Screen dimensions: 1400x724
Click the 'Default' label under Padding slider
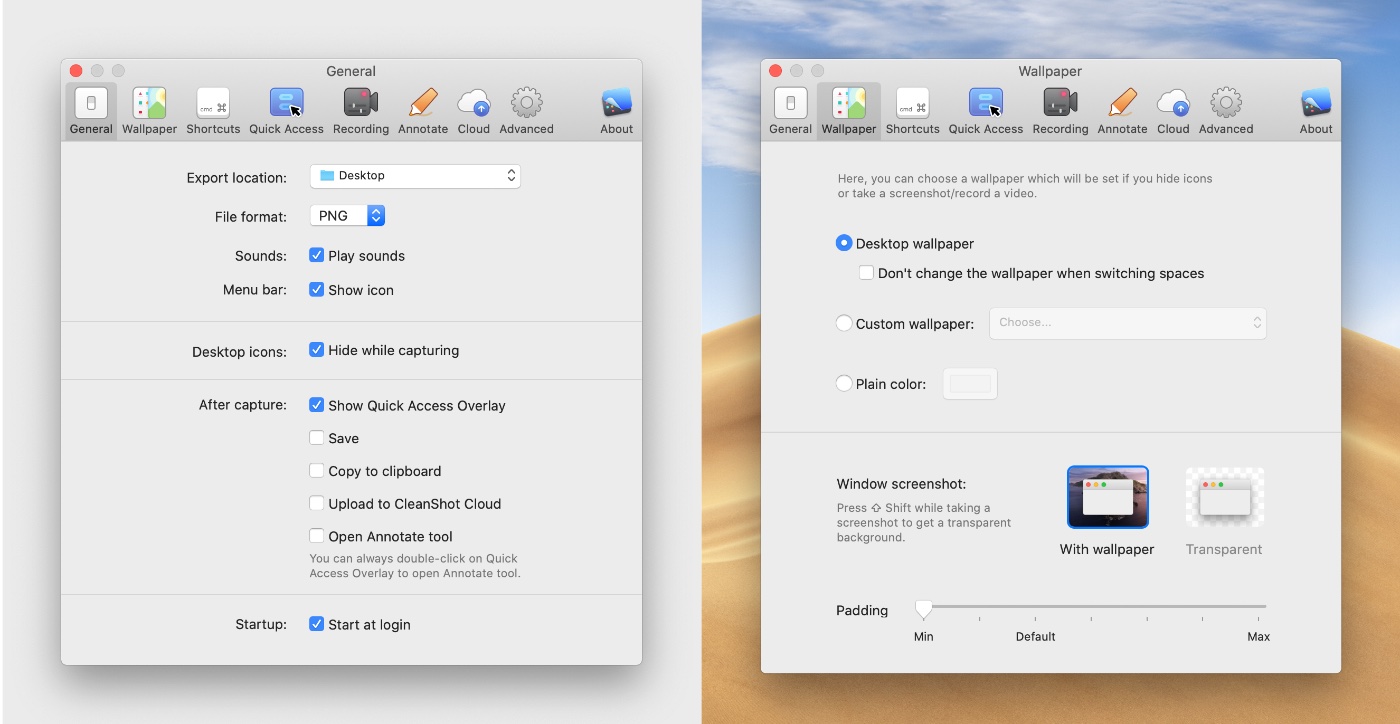point(1036,637)
